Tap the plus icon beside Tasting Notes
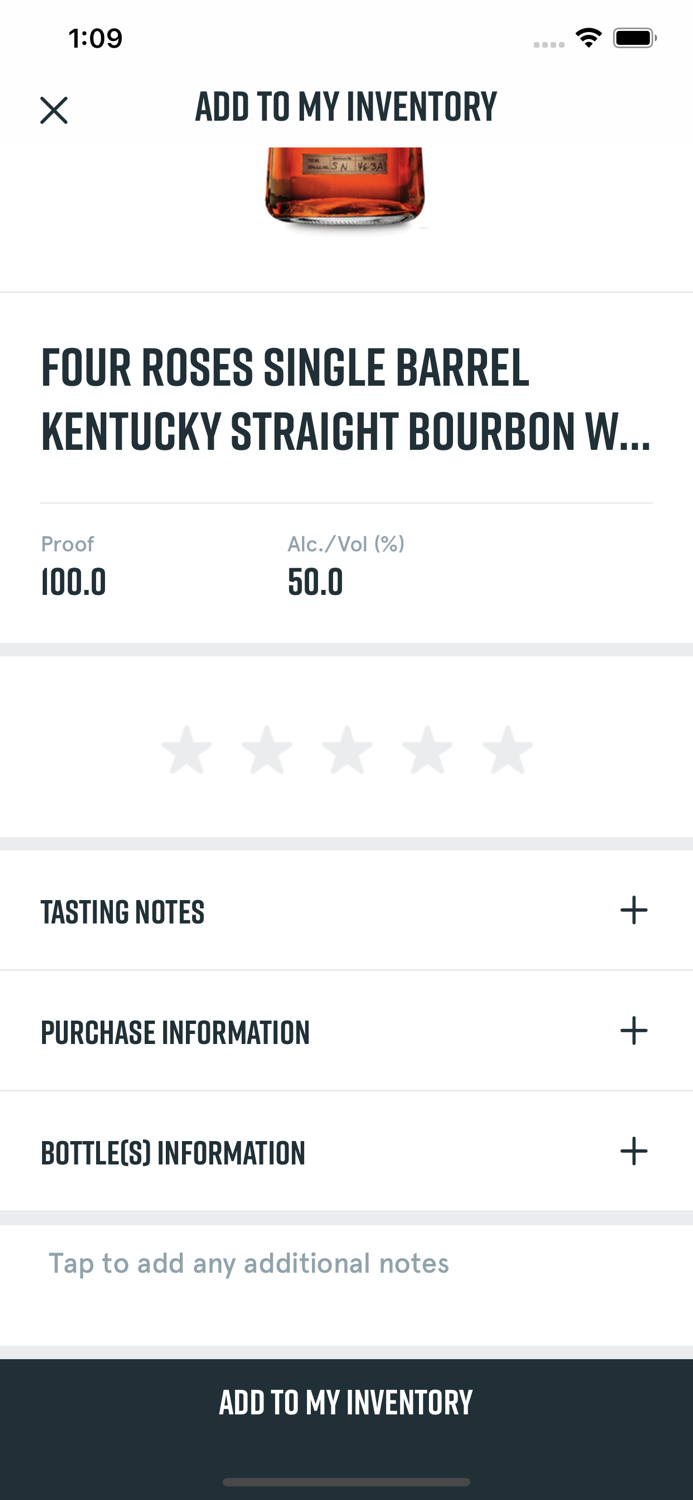This screenshot has height=1500, width=693. [x=634, y=910]
